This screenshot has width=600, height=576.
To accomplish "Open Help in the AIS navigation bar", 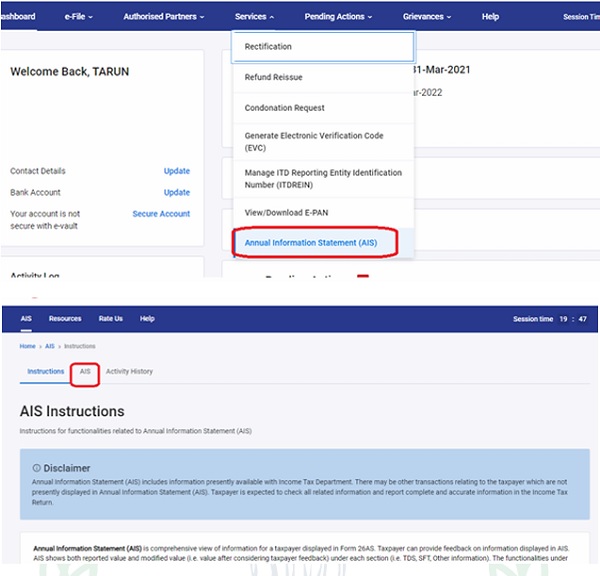I will pos(147,318).
